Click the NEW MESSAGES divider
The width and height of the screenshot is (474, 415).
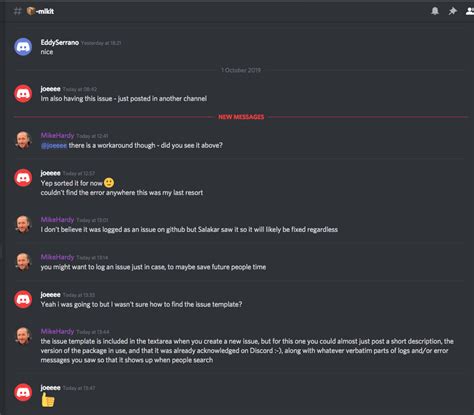click(x=241, y=117)
